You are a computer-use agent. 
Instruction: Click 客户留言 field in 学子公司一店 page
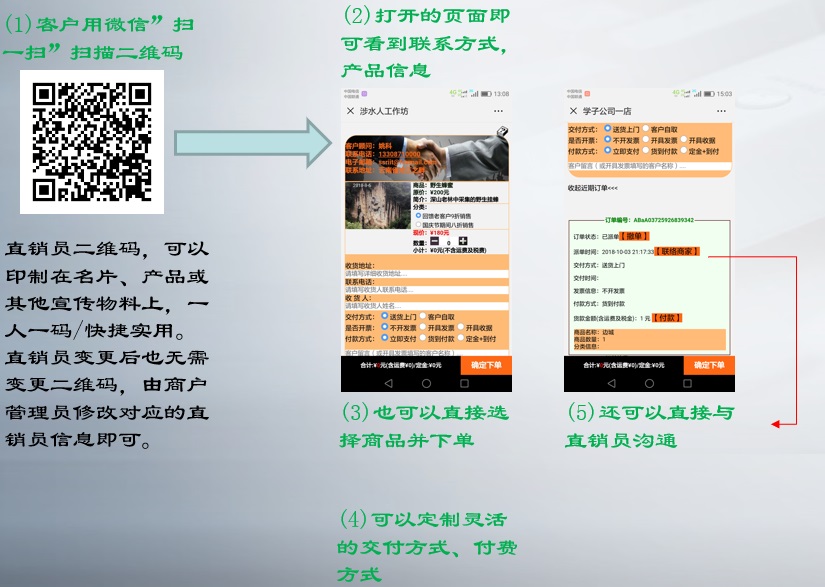(650, 166)
